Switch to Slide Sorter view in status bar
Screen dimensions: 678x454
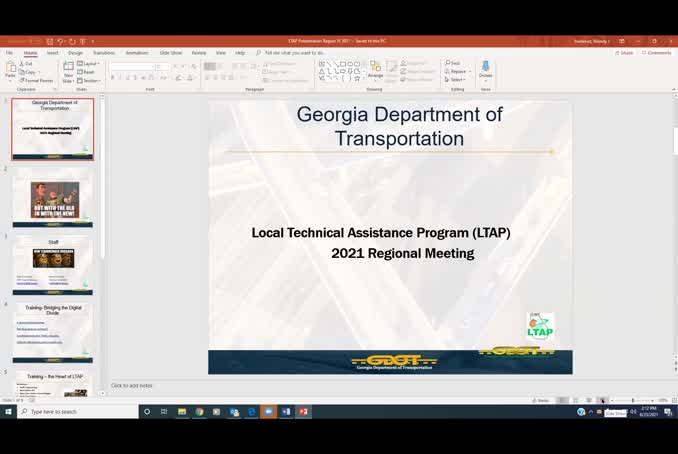tap(576, 400)
